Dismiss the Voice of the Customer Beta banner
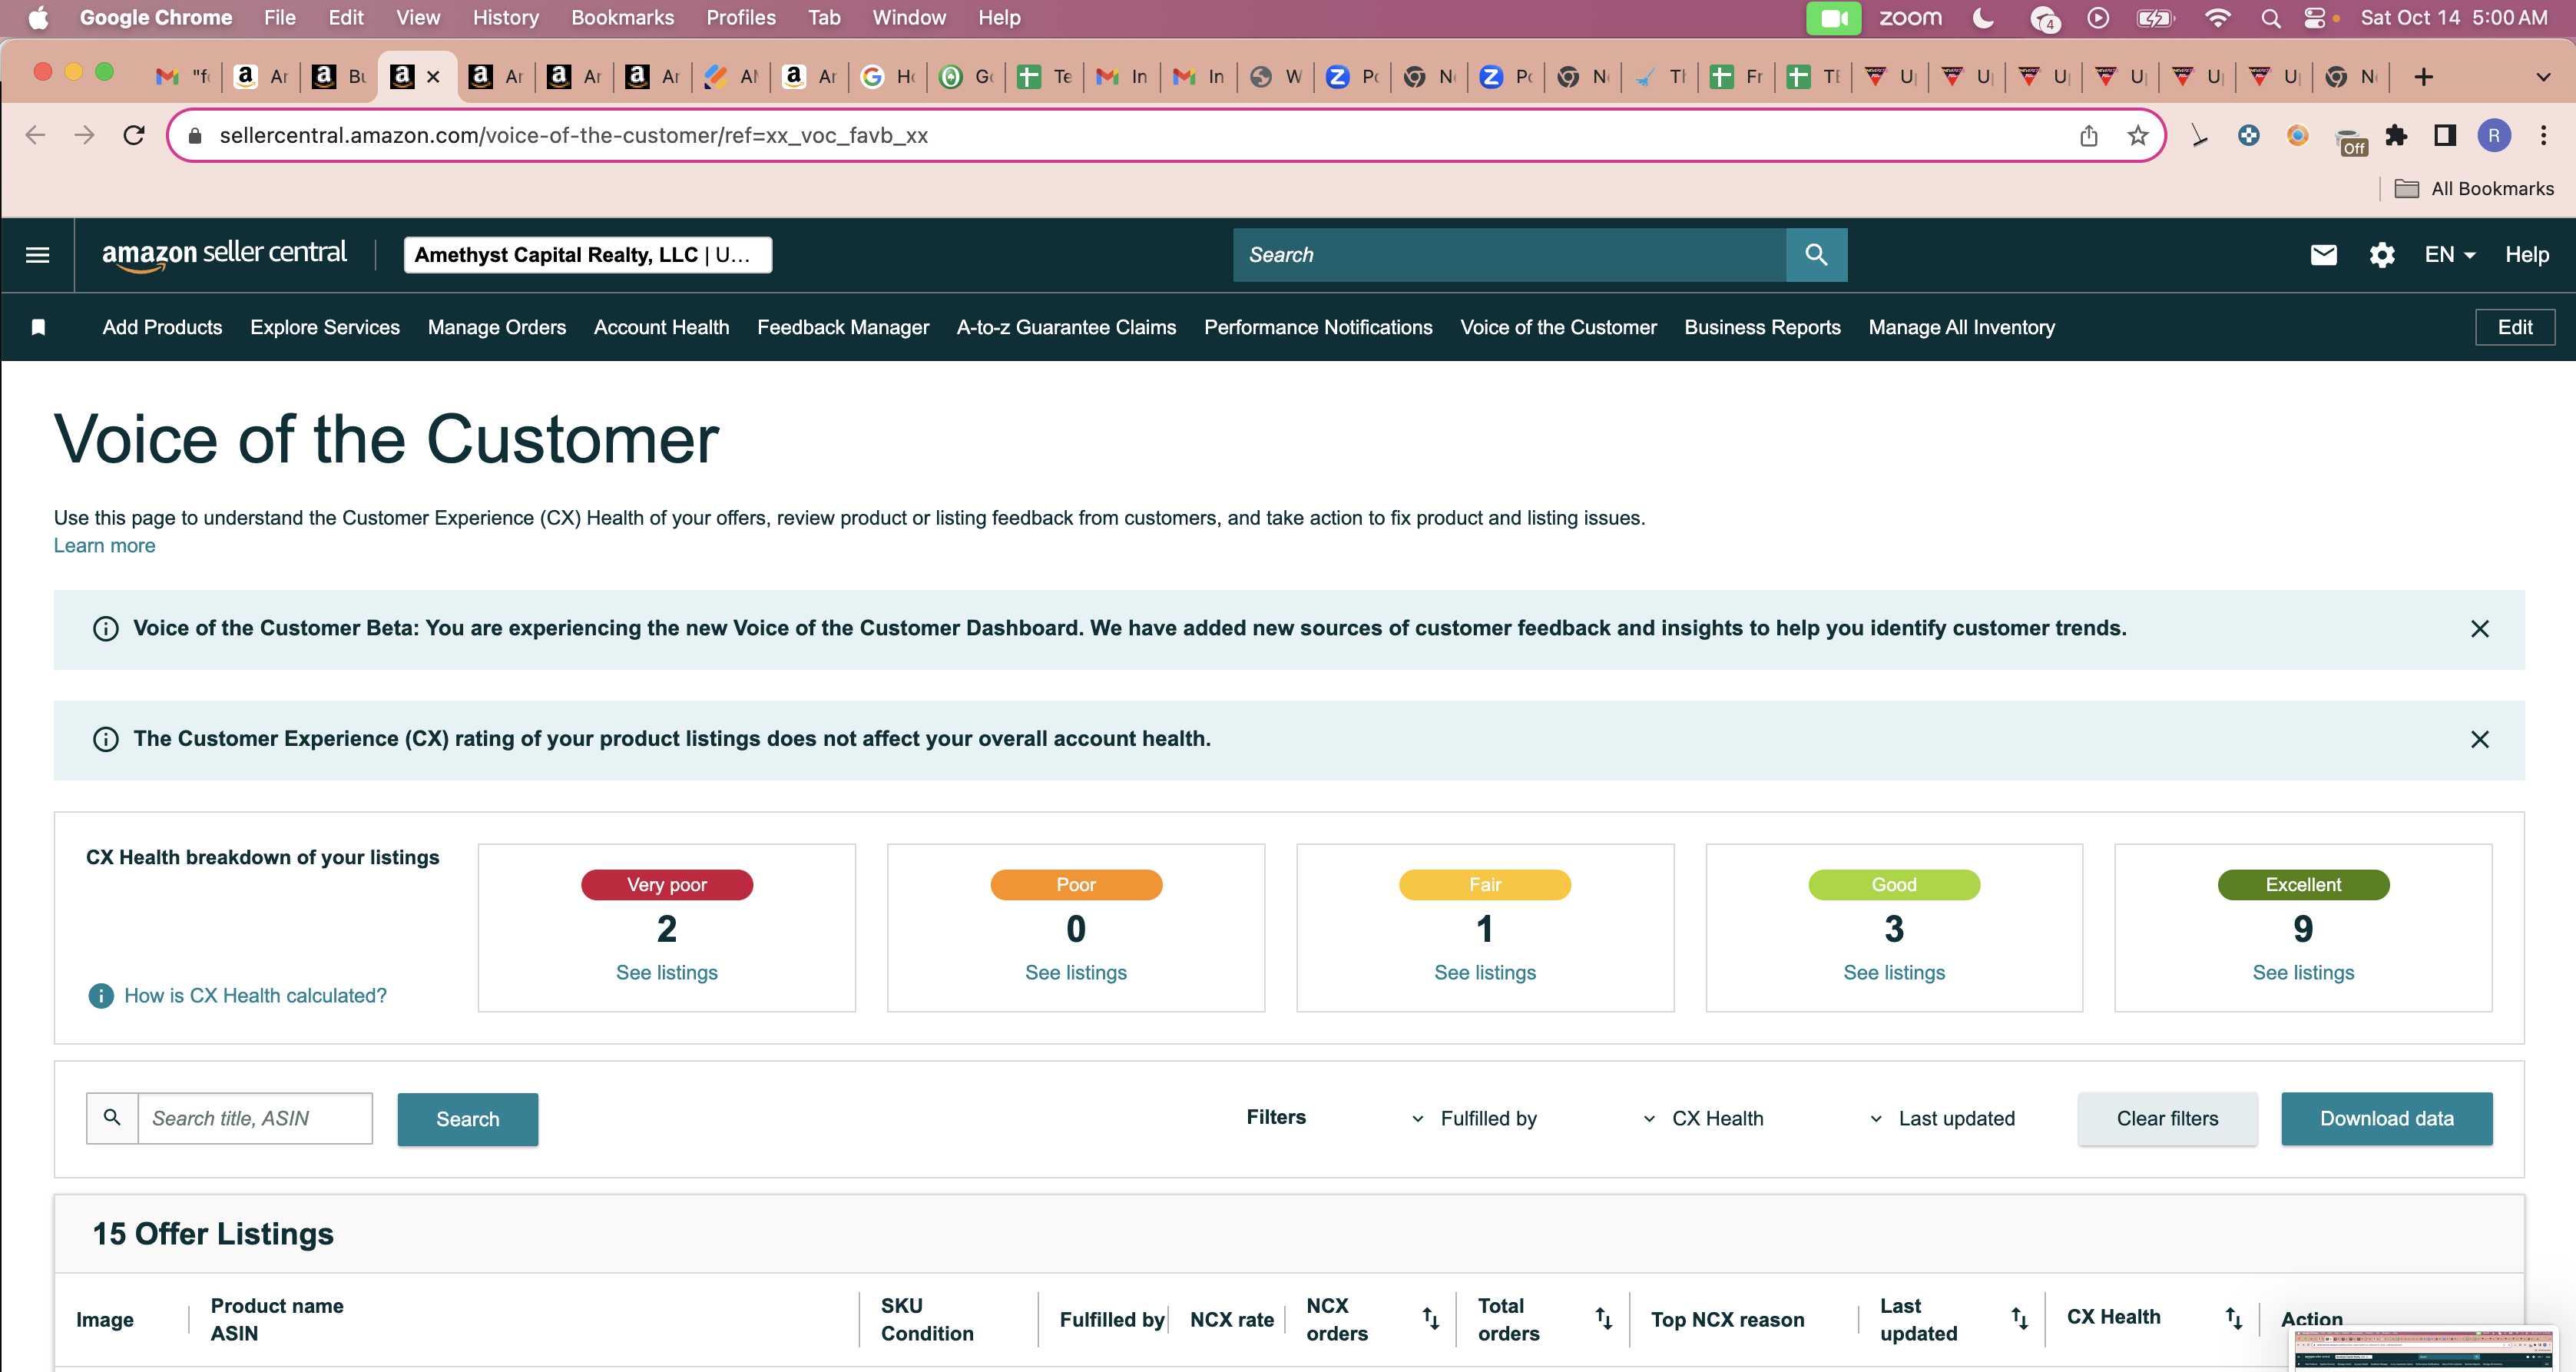 tap(2479, 629)
